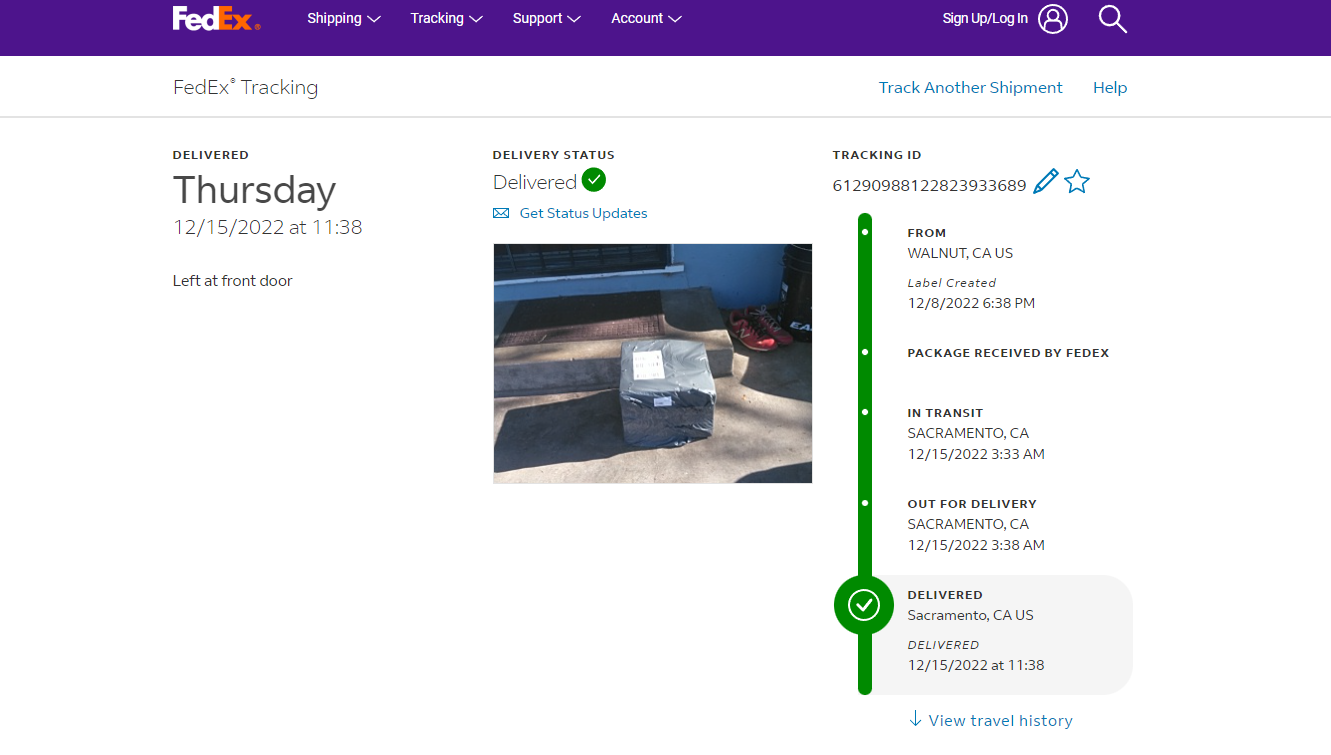Click Get Status Updates link
The image size is (1331, 755).
coord(583,213)
